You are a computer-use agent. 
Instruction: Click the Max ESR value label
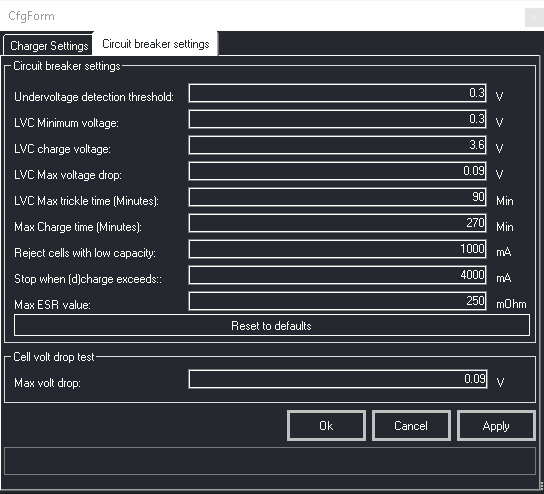pyautogui.click(x=52, y=305)
